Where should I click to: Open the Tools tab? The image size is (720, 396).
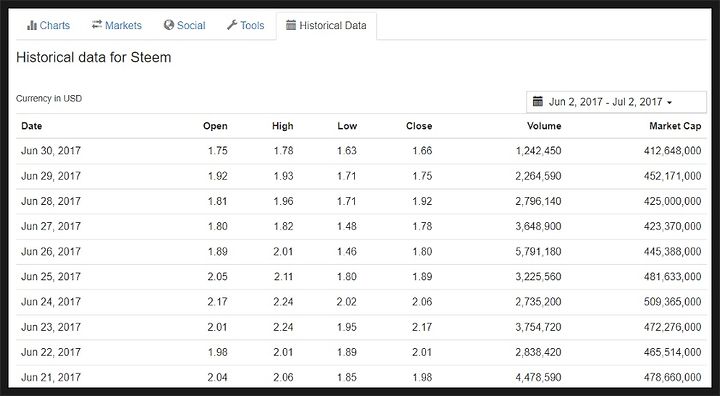[x=245, y=25]
